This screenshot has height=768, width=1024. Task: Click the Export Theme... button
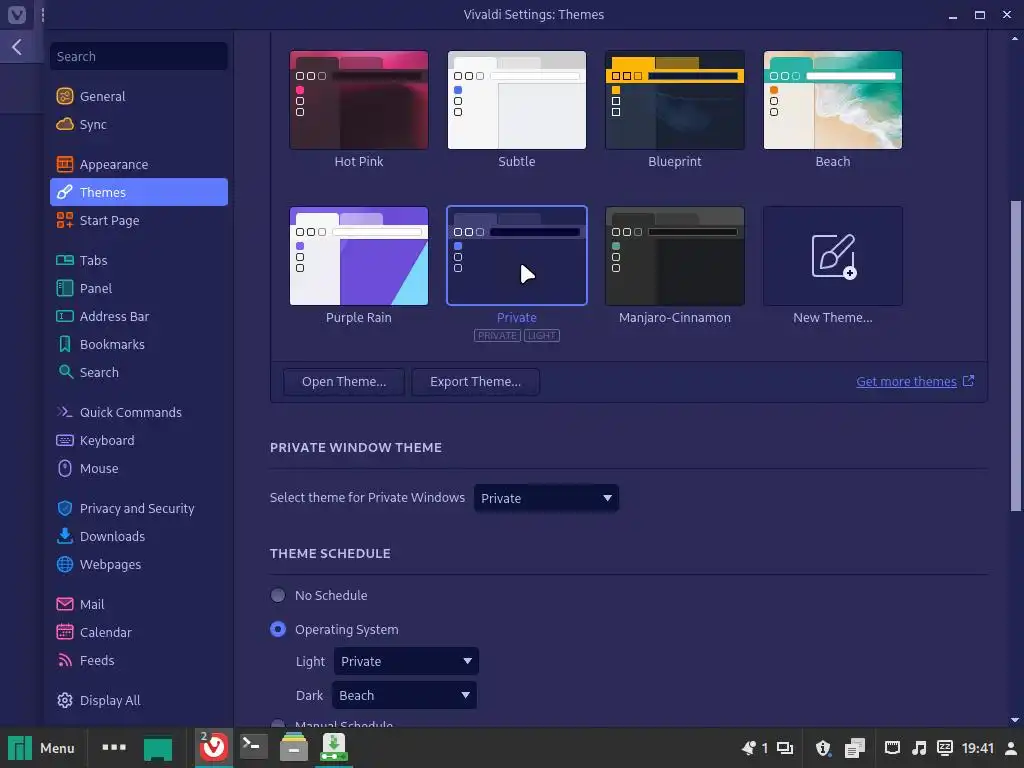click(x=475, y=382)
